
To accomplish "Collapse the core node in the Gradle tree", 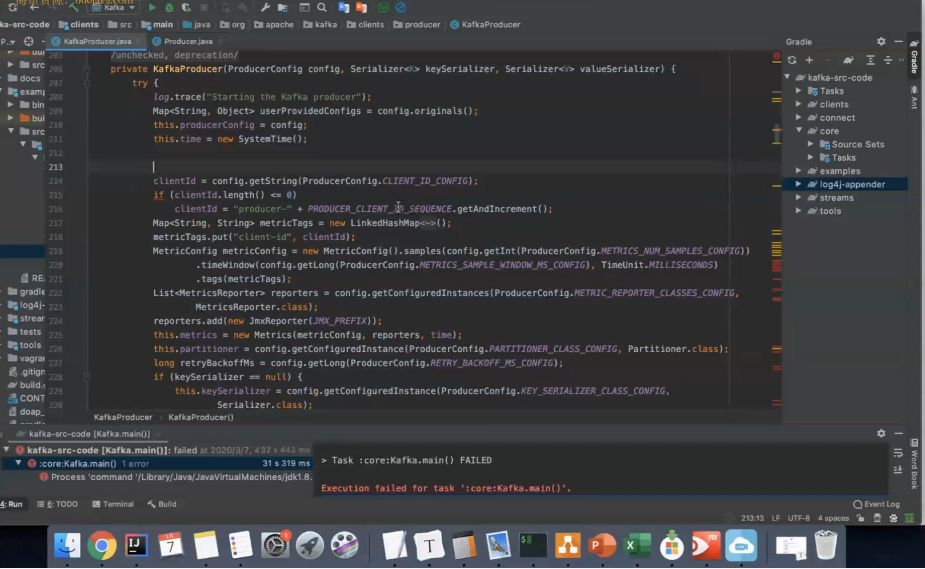I will pyautogui.click(x=798, y=131).
